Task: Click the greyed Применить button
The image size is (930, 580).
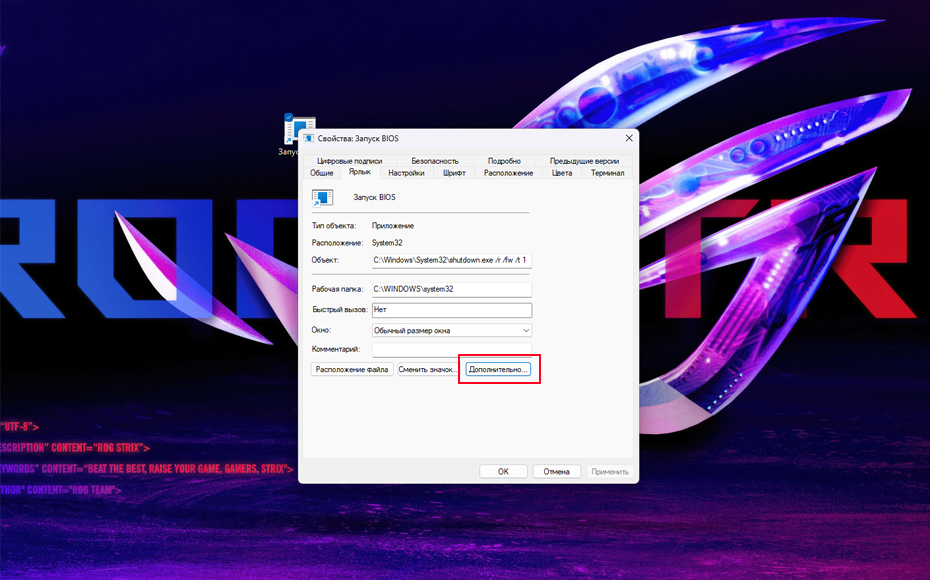Action: pyautogui.click(x=610, y=471)
